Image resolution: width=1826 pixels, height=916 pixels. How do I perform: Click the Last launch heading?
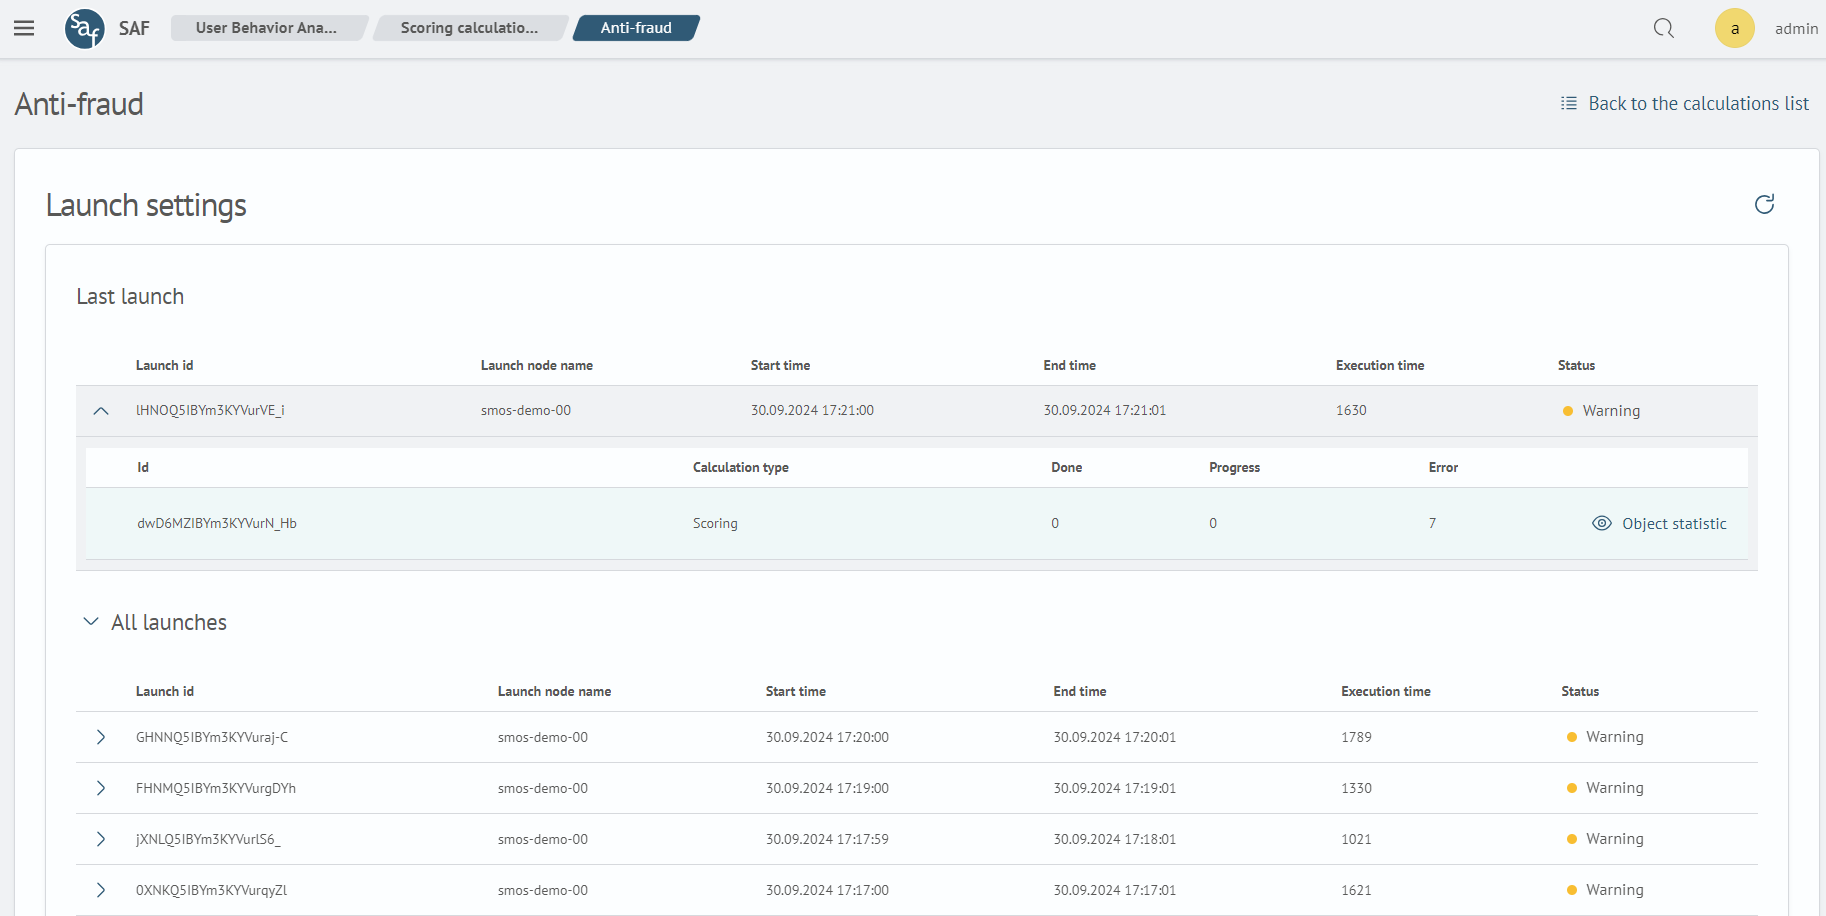point(130,297)
